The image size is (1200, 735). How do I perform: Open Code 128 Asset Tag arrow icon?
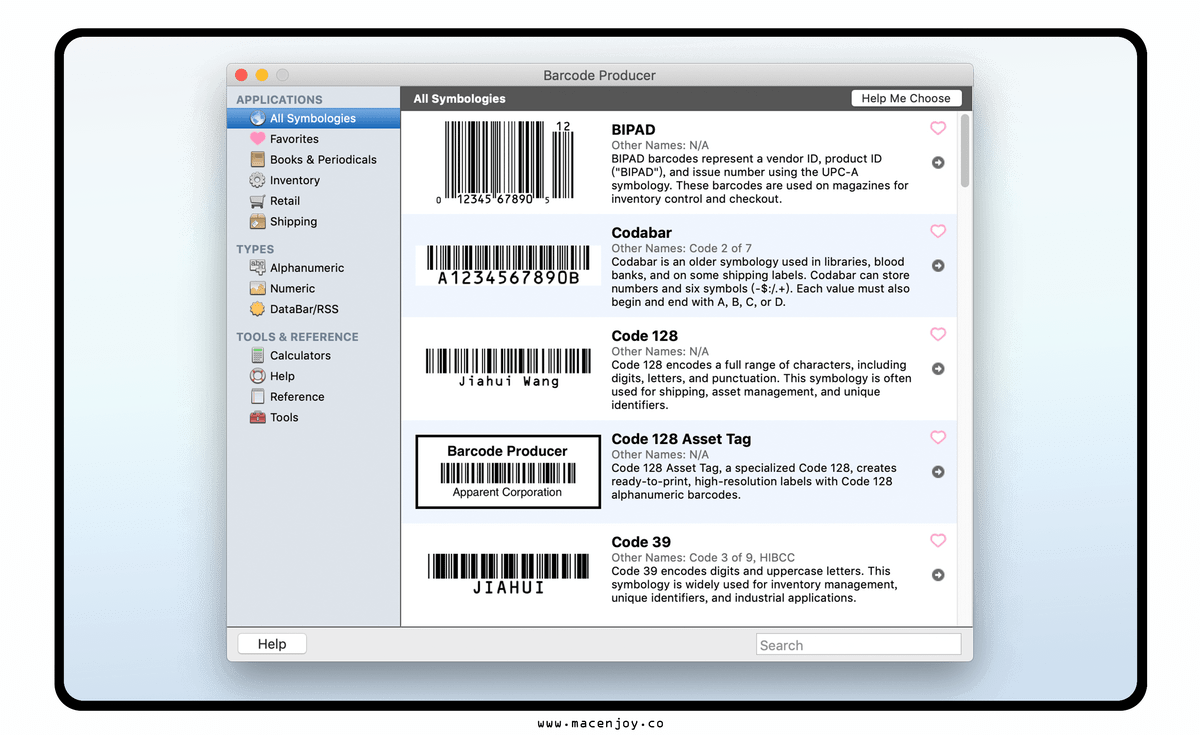coord(938,471)
